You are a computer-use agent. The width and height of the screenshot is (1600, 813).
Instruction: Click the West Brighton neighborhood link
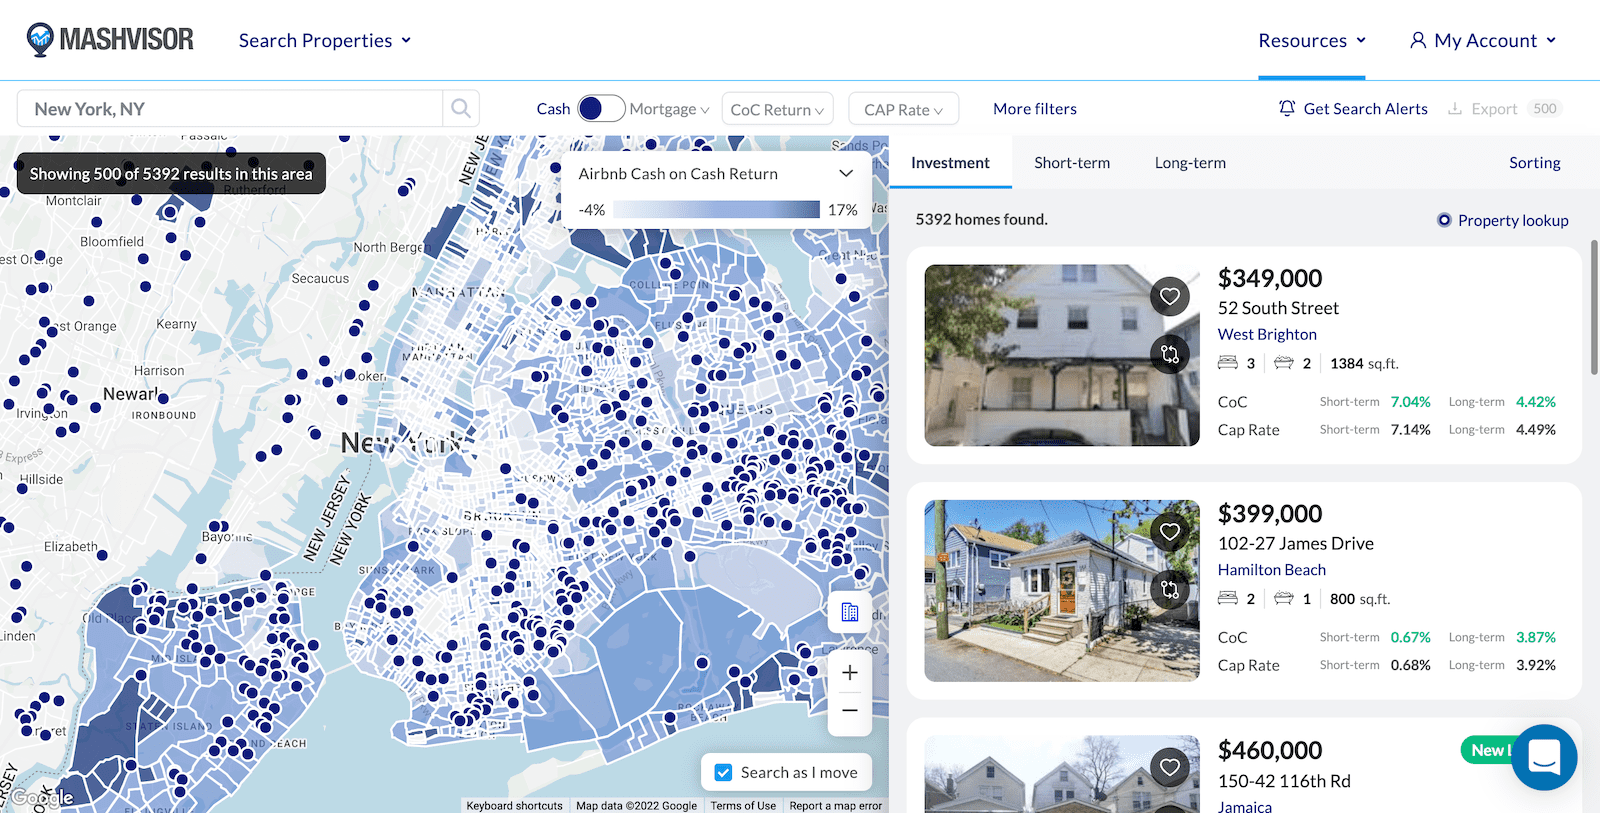pyautogui.click(x=1267, y=334)
